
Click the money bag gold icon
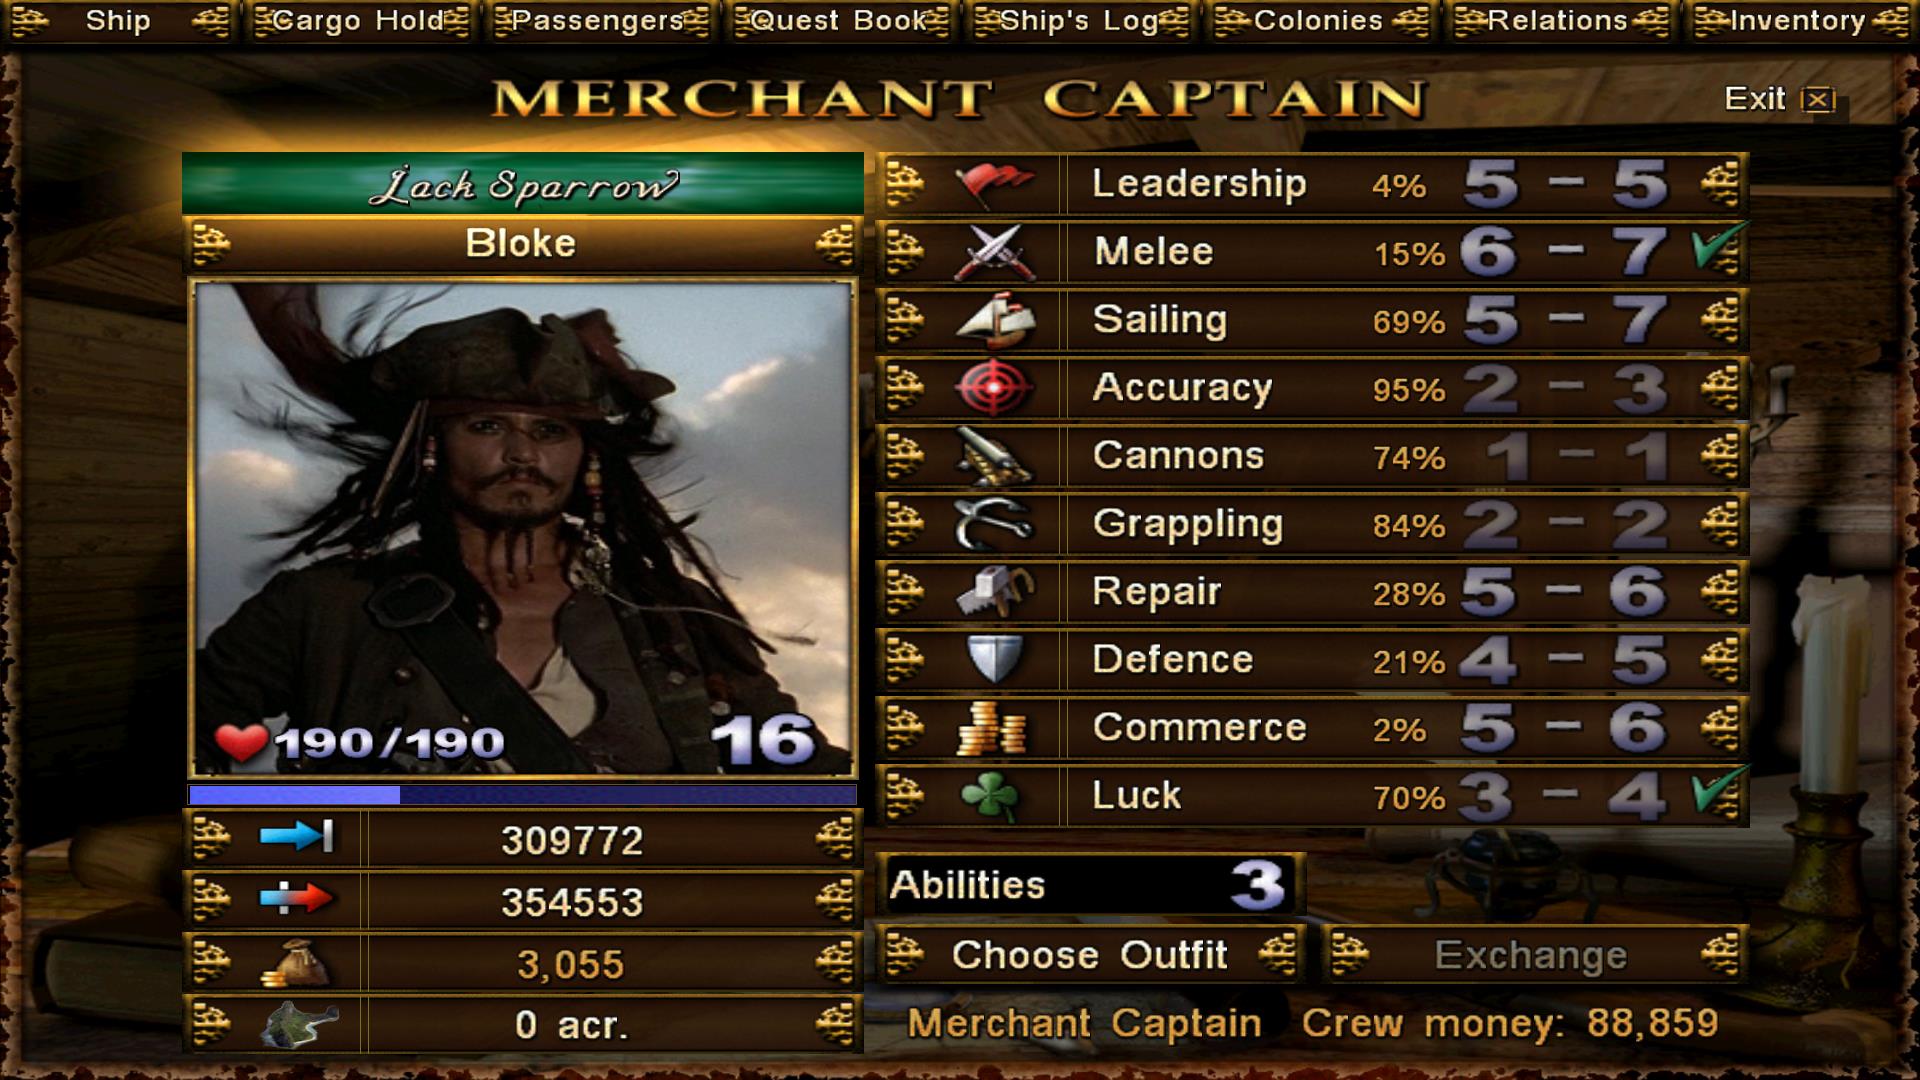click(x=296, y=964)
